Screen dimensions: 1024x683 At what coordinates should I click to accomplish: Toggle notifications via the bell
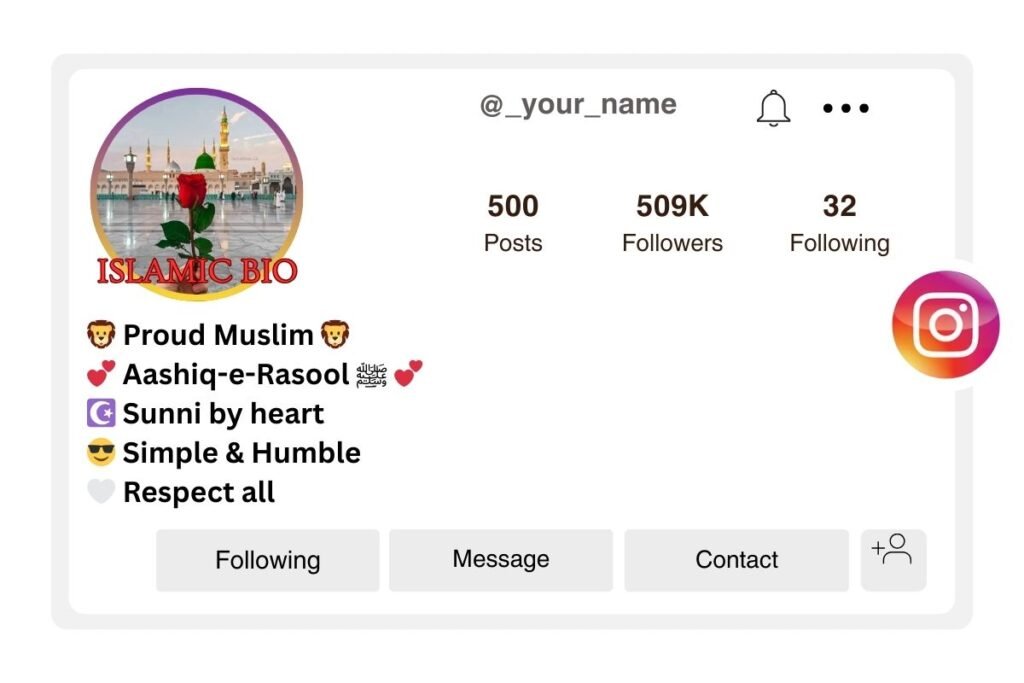(x=772, y=108)
